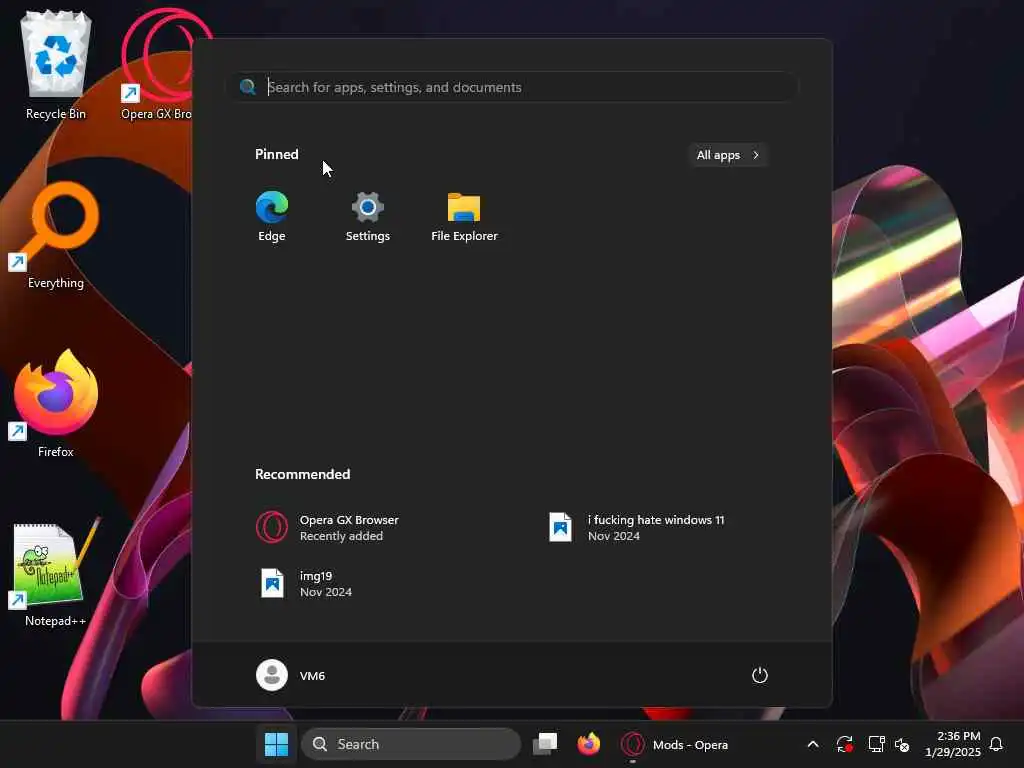Click the search magnifier in Start menu

248,87
